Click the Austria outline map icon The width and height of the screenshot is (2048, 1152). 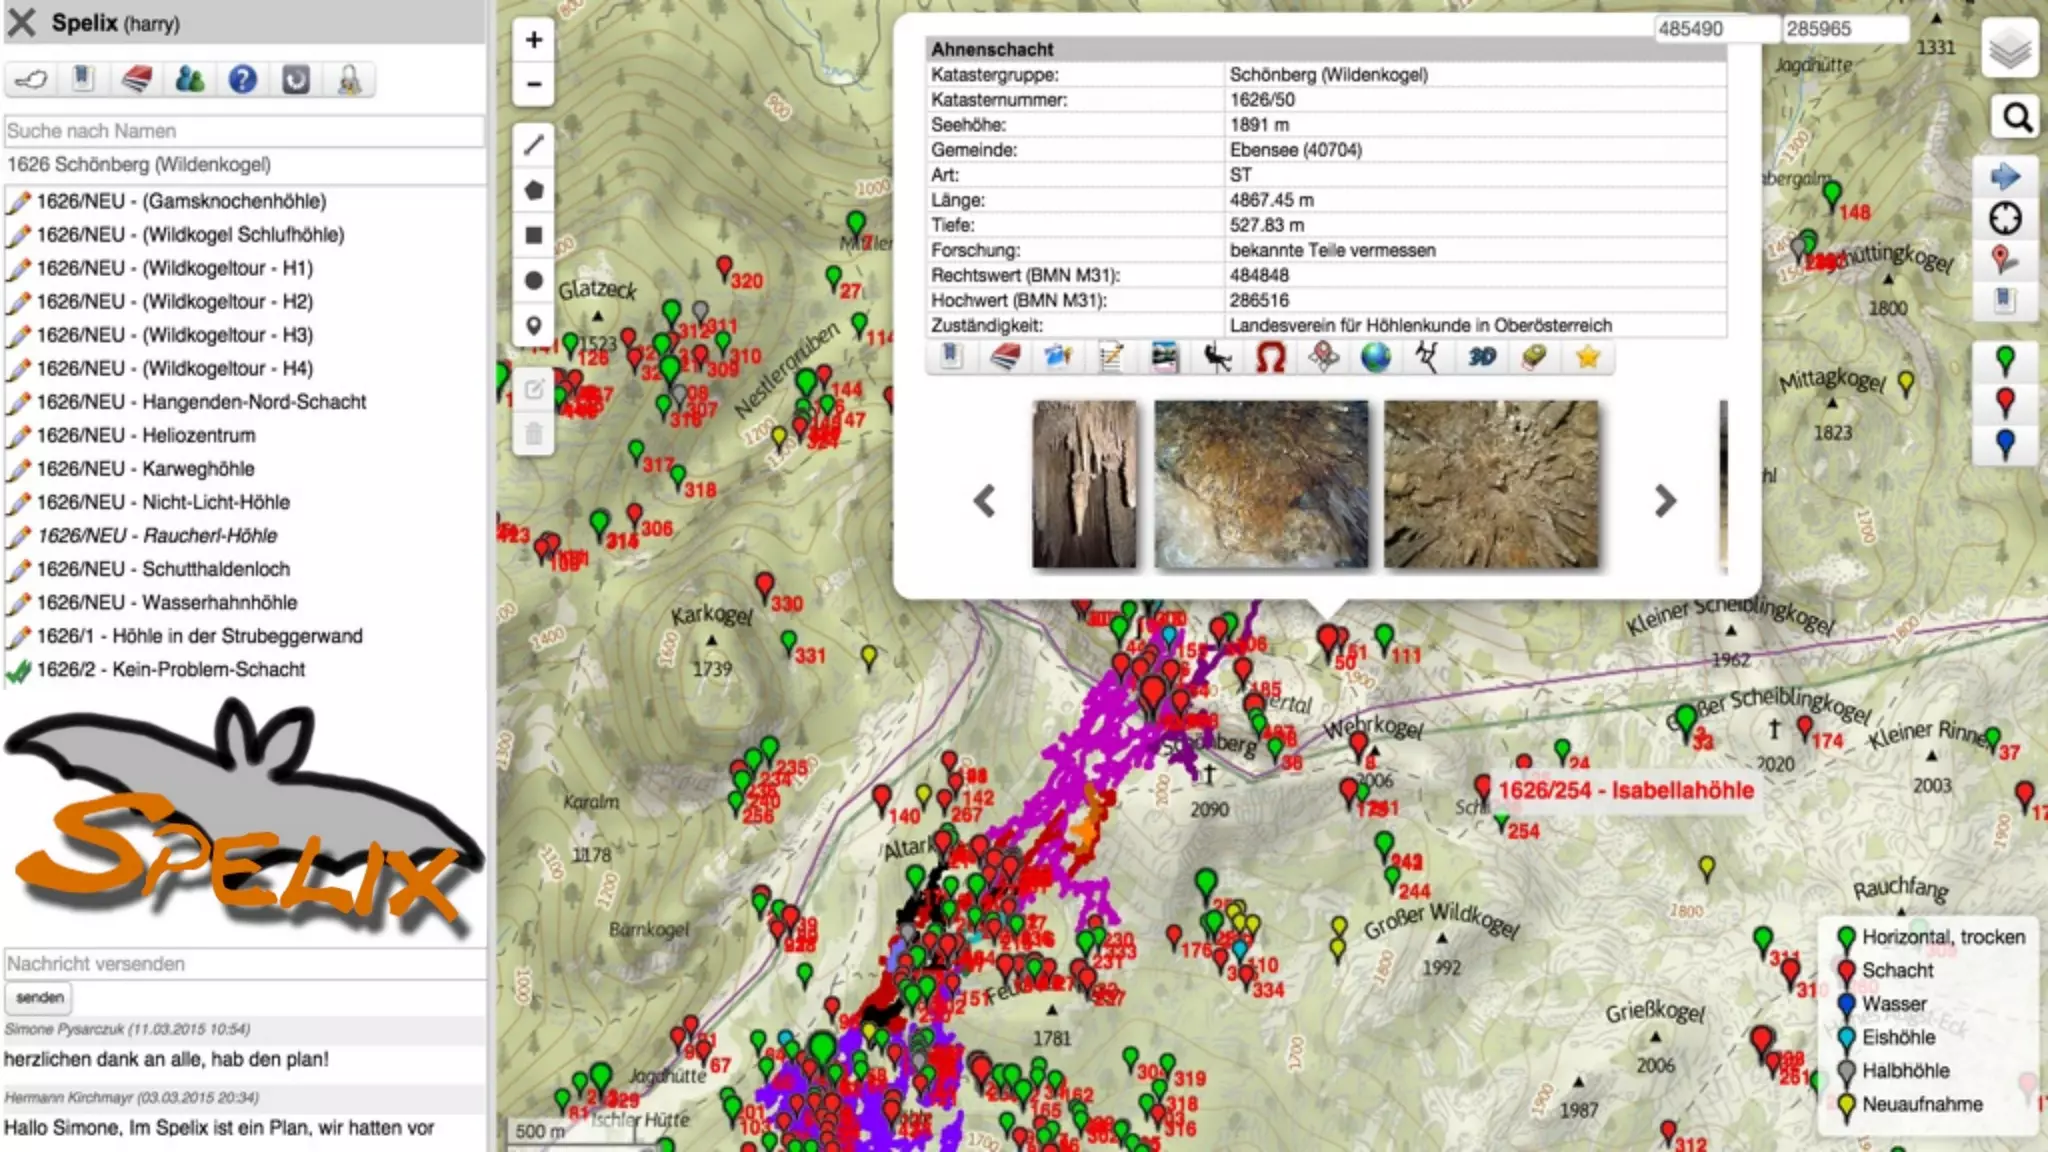tap(31, 79)
